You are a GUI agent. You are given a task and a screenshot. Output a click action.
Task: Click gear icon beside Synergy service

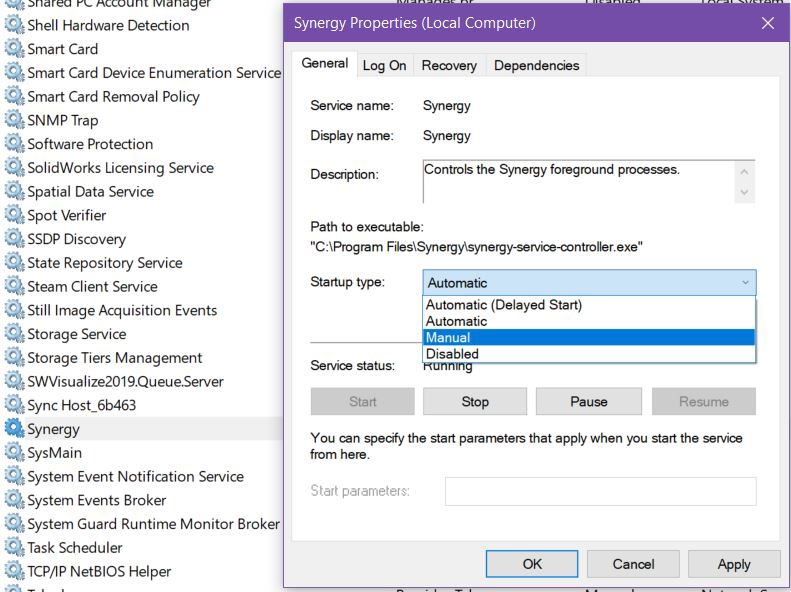[x=14, y=429]
